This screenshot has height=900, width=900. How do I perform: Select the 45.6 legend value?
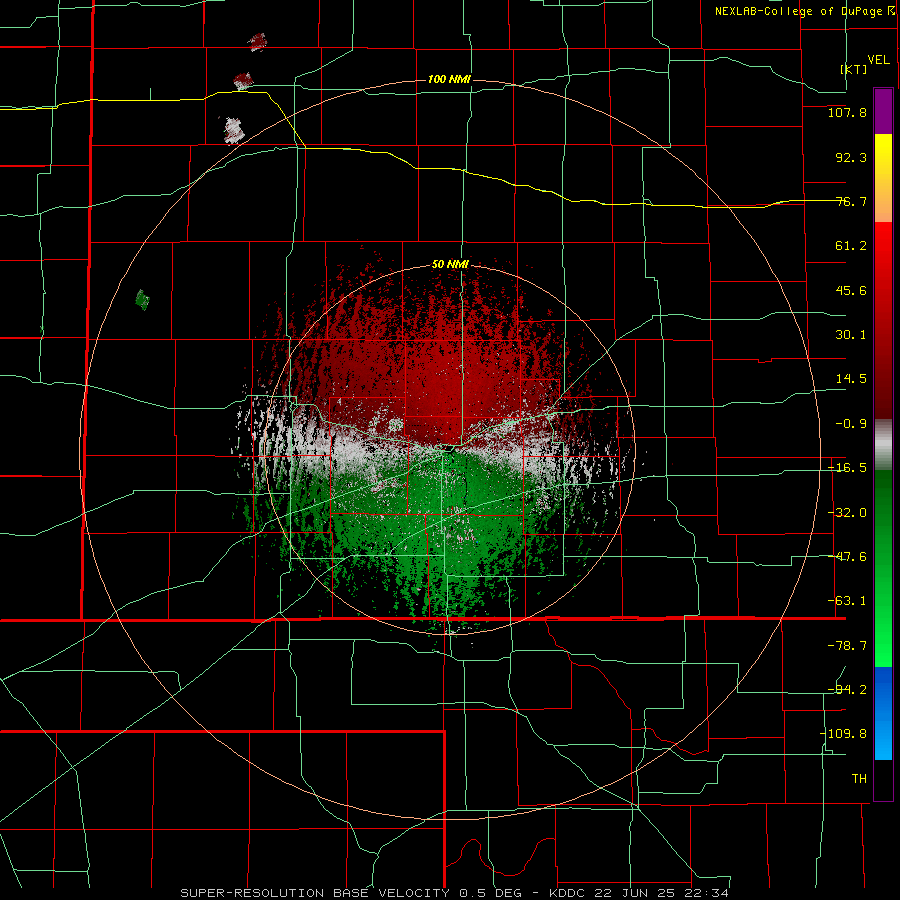[851, 290]
